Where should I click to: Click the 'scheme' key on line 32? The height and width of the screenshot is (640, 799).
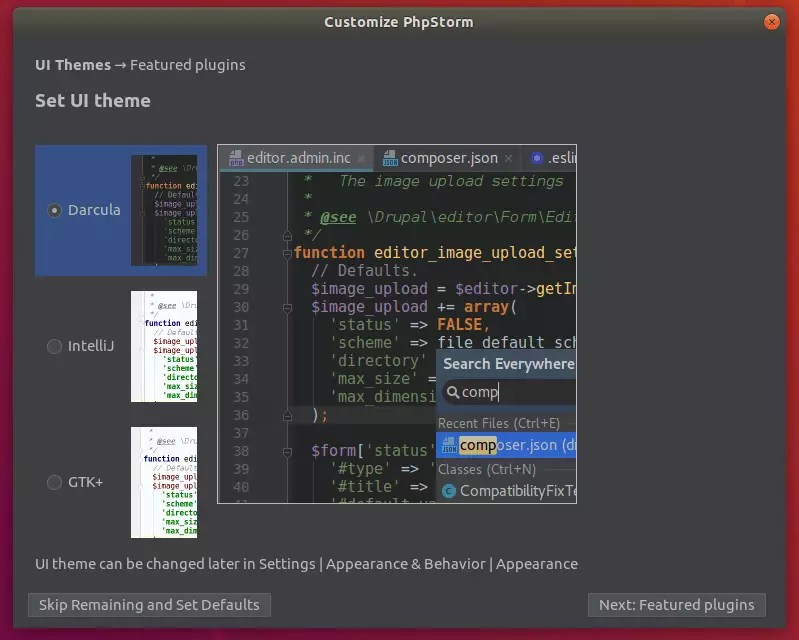click(365, 343)
